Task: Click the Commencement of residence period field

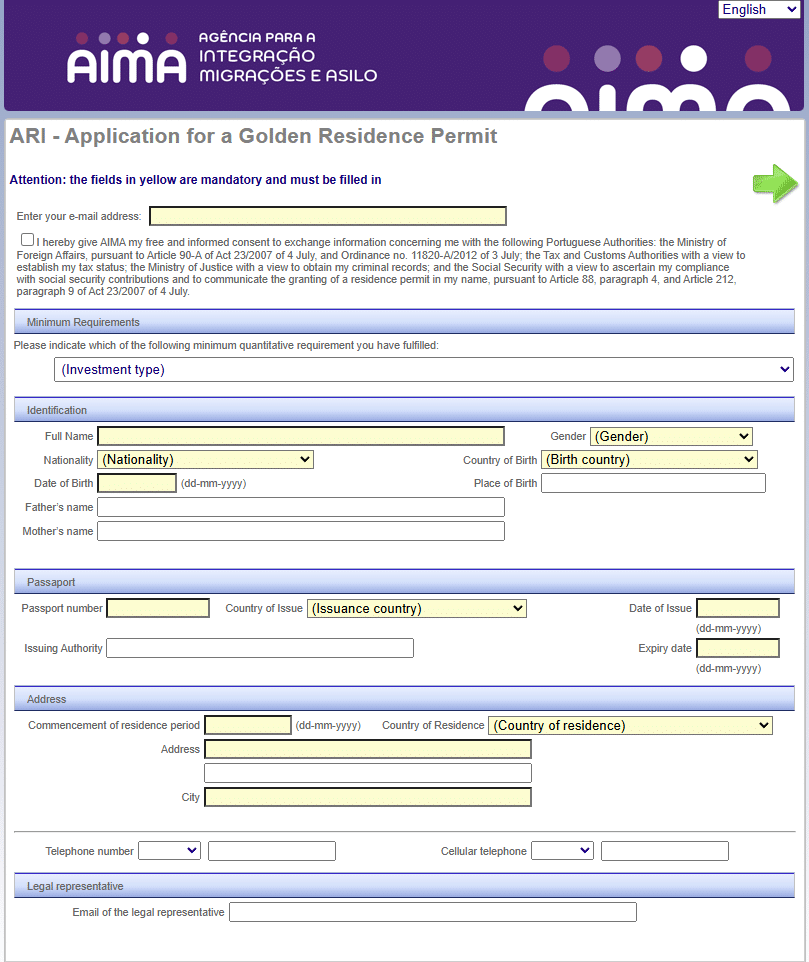Action: click(x=248, y=725)
